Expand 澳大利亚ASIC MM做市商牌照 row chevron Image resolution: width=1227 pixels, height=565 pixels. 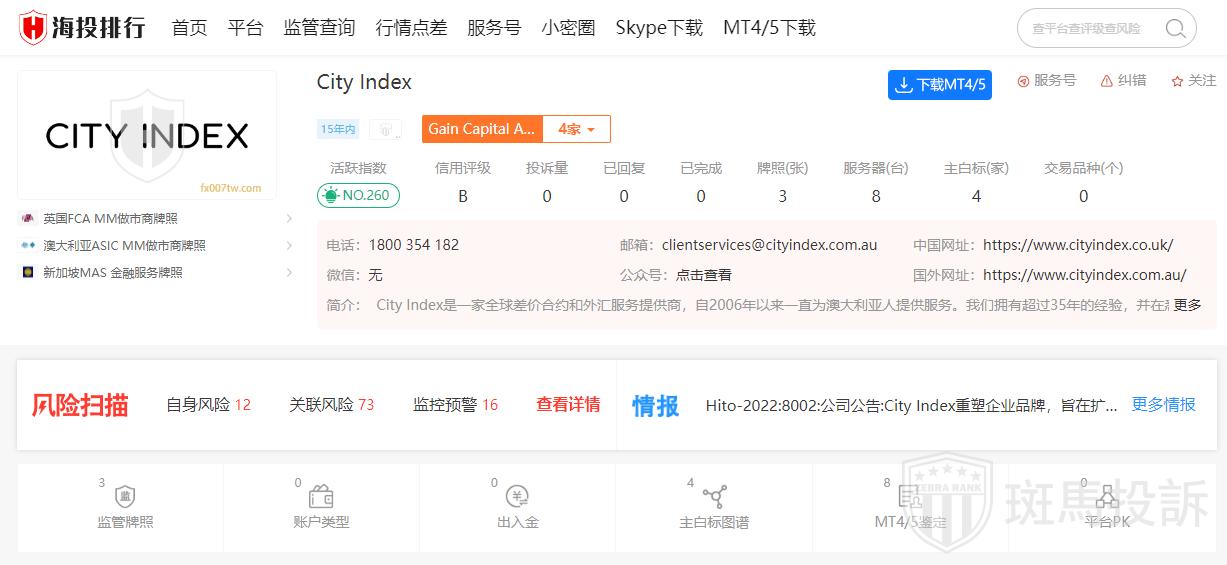point(289,245)
